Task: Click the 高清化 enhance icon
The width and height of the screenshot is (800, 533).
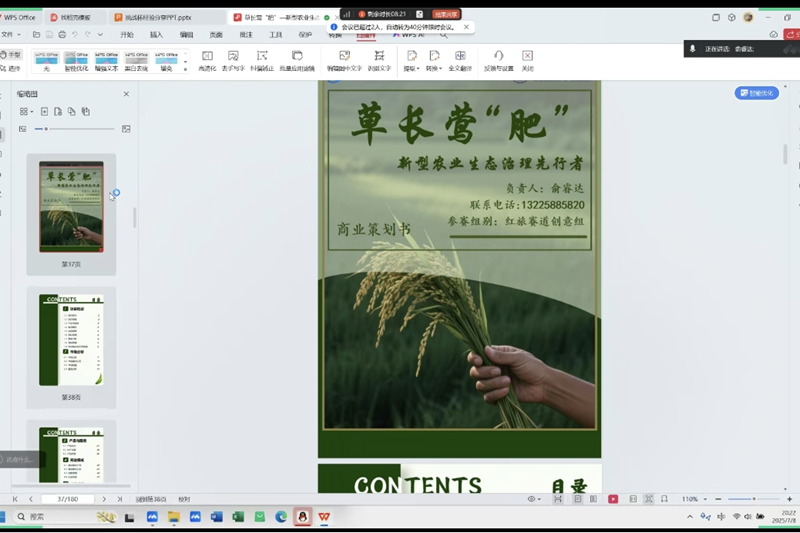Action: coord(207,60)
